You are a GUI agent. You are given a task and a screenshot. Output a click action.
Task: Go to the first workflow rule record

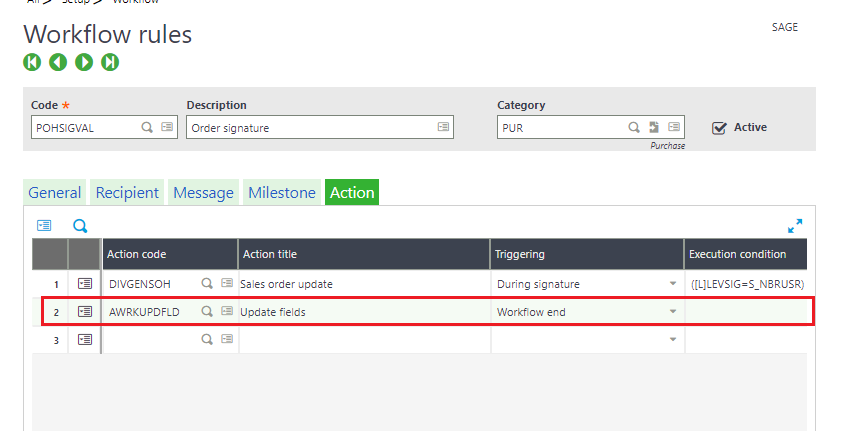(x=32, y=62)
